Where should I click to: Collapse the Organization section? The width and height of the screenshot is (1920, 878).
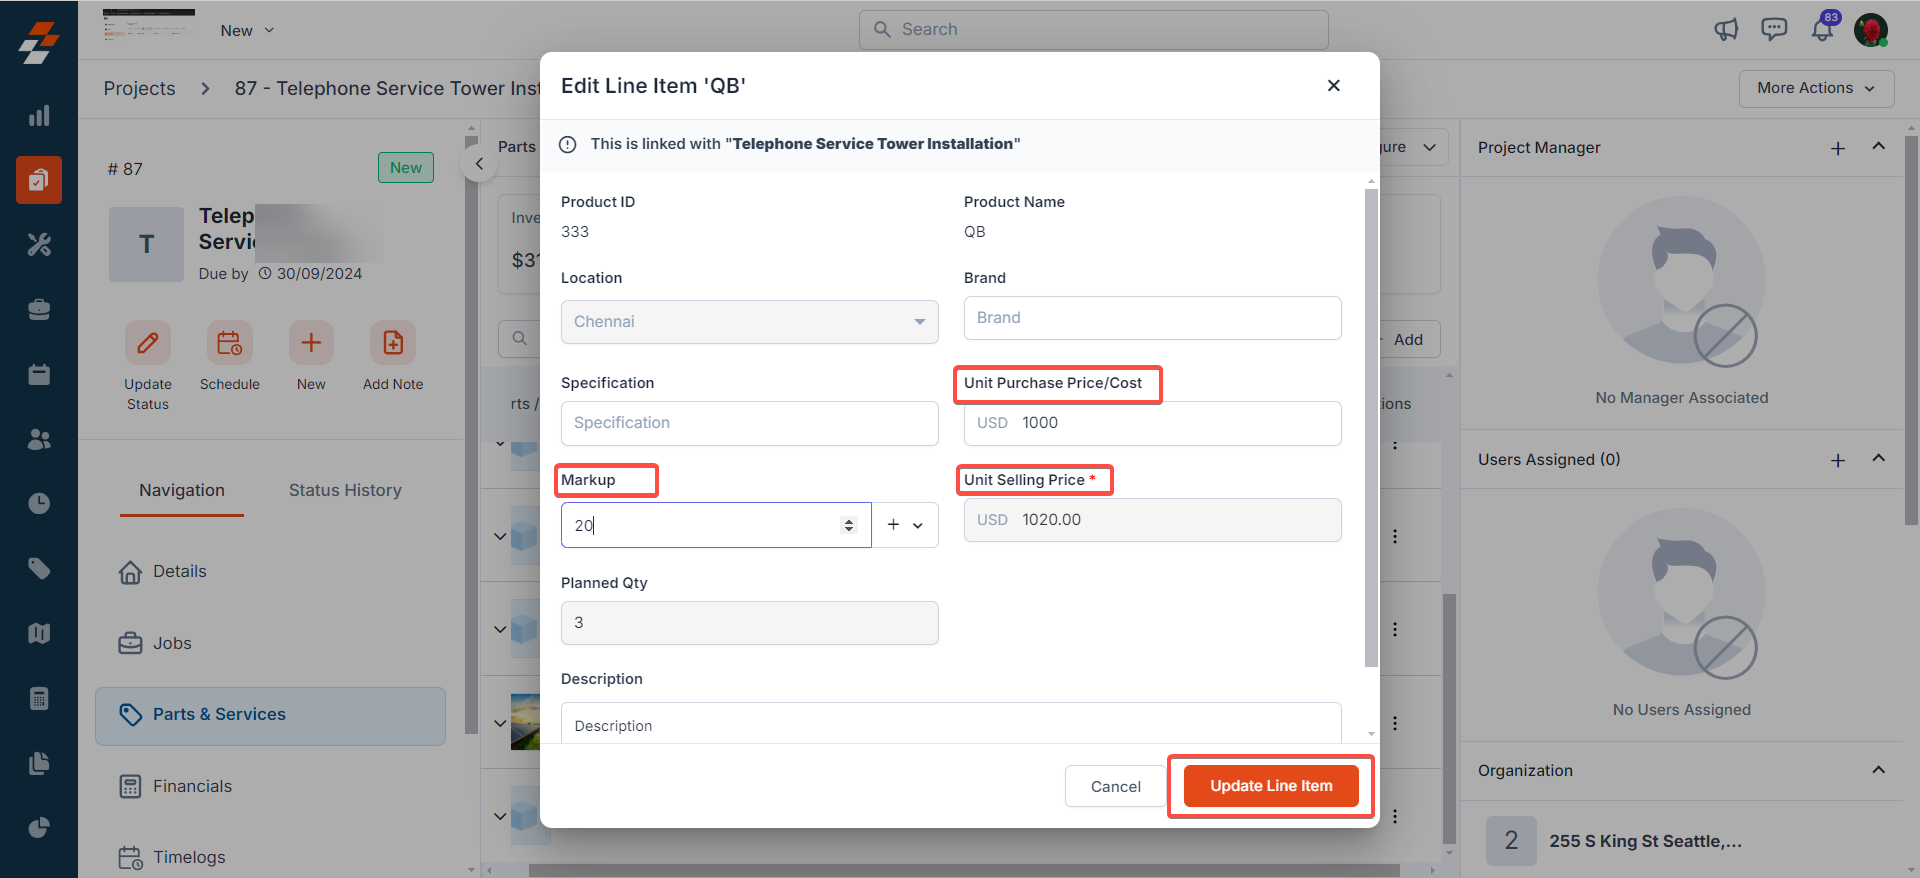1878,770
